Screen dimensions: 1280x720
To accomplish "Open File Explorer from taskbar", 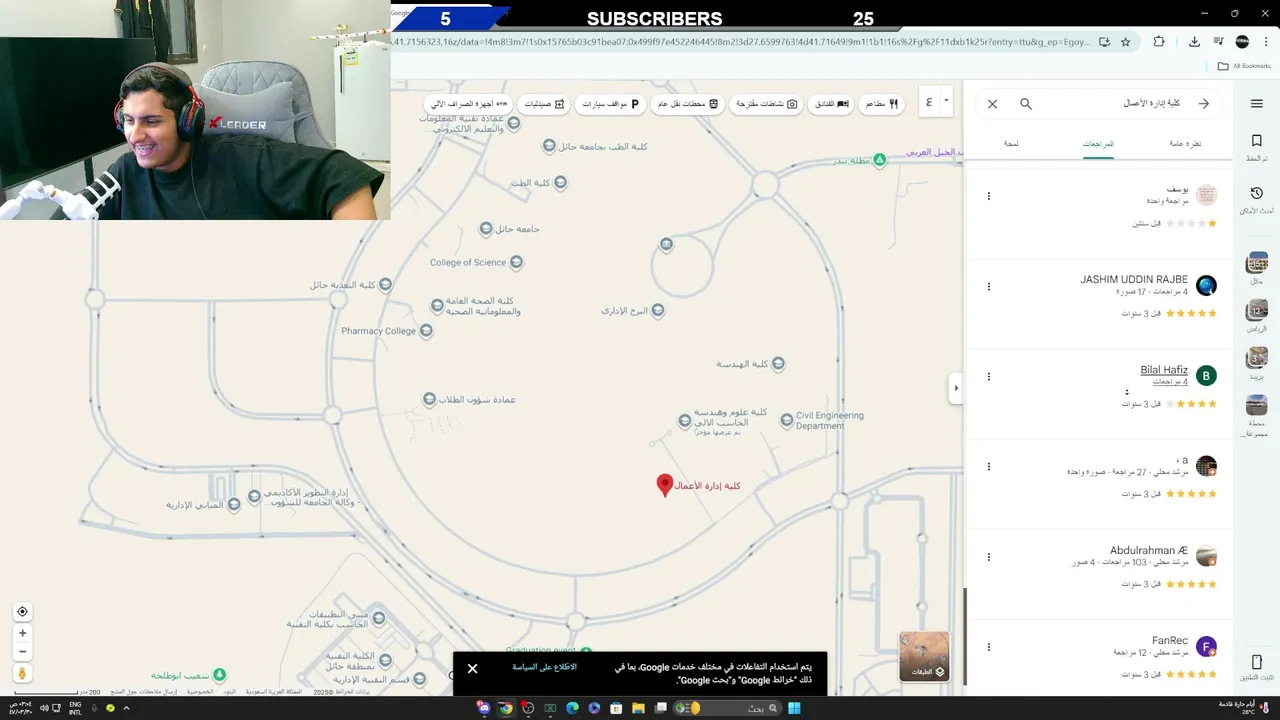I will pyautogui.click(x=638, y=708).
